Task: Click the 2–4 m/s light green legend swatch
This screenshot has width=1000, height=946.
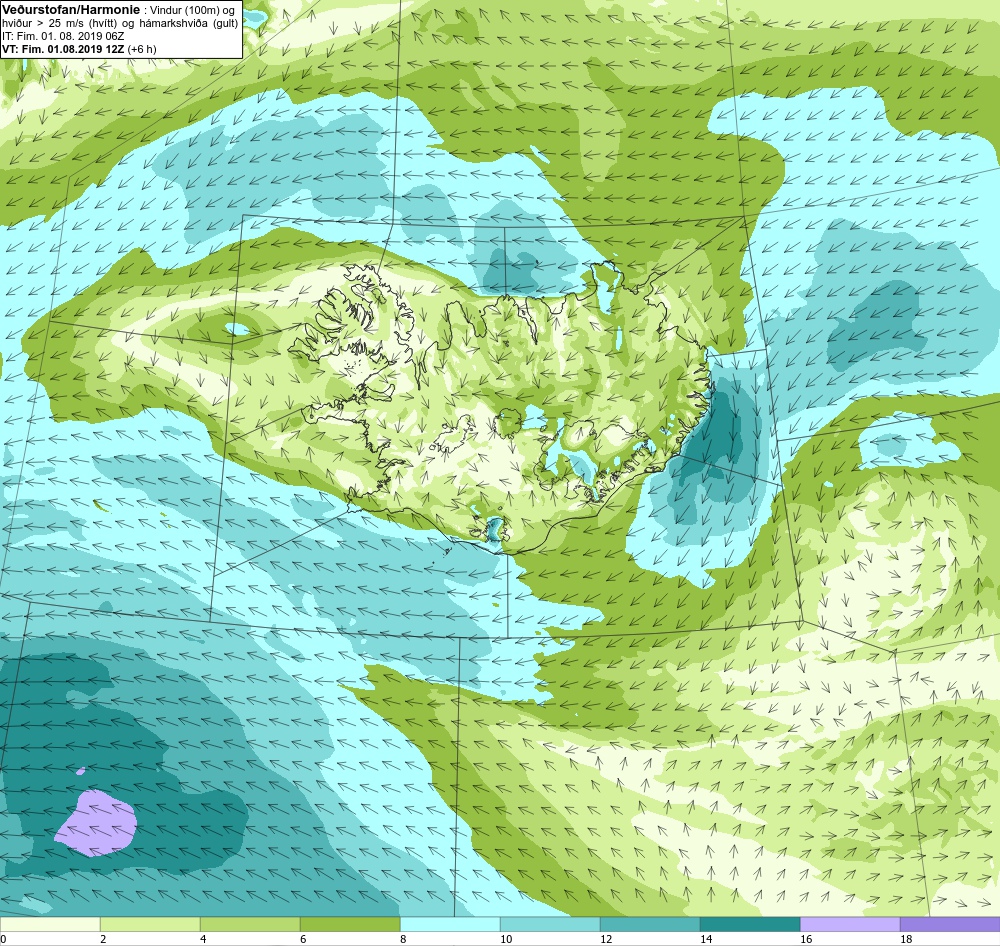Action: (x=151, y=924)
